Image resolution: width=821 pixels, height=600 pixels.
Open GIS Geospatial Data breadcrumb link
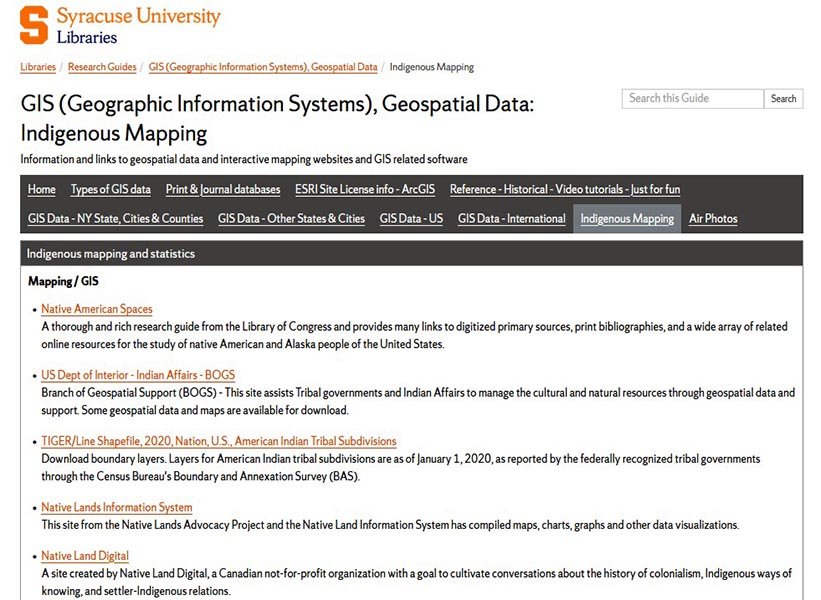(x=263, y=67)
